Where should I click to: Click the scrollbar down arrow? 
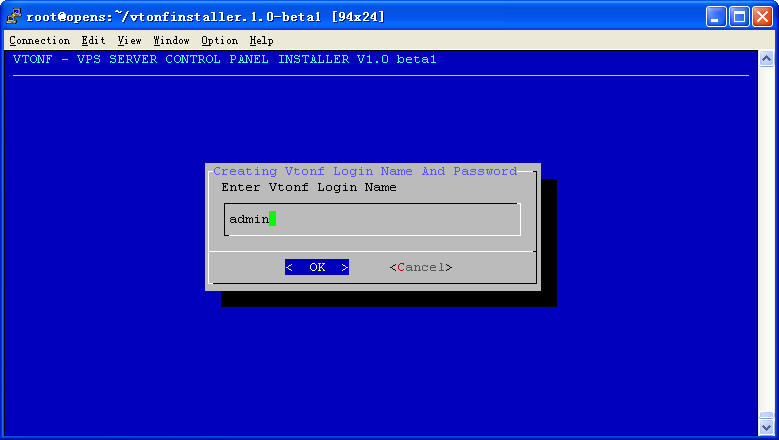tap(766, 428)
